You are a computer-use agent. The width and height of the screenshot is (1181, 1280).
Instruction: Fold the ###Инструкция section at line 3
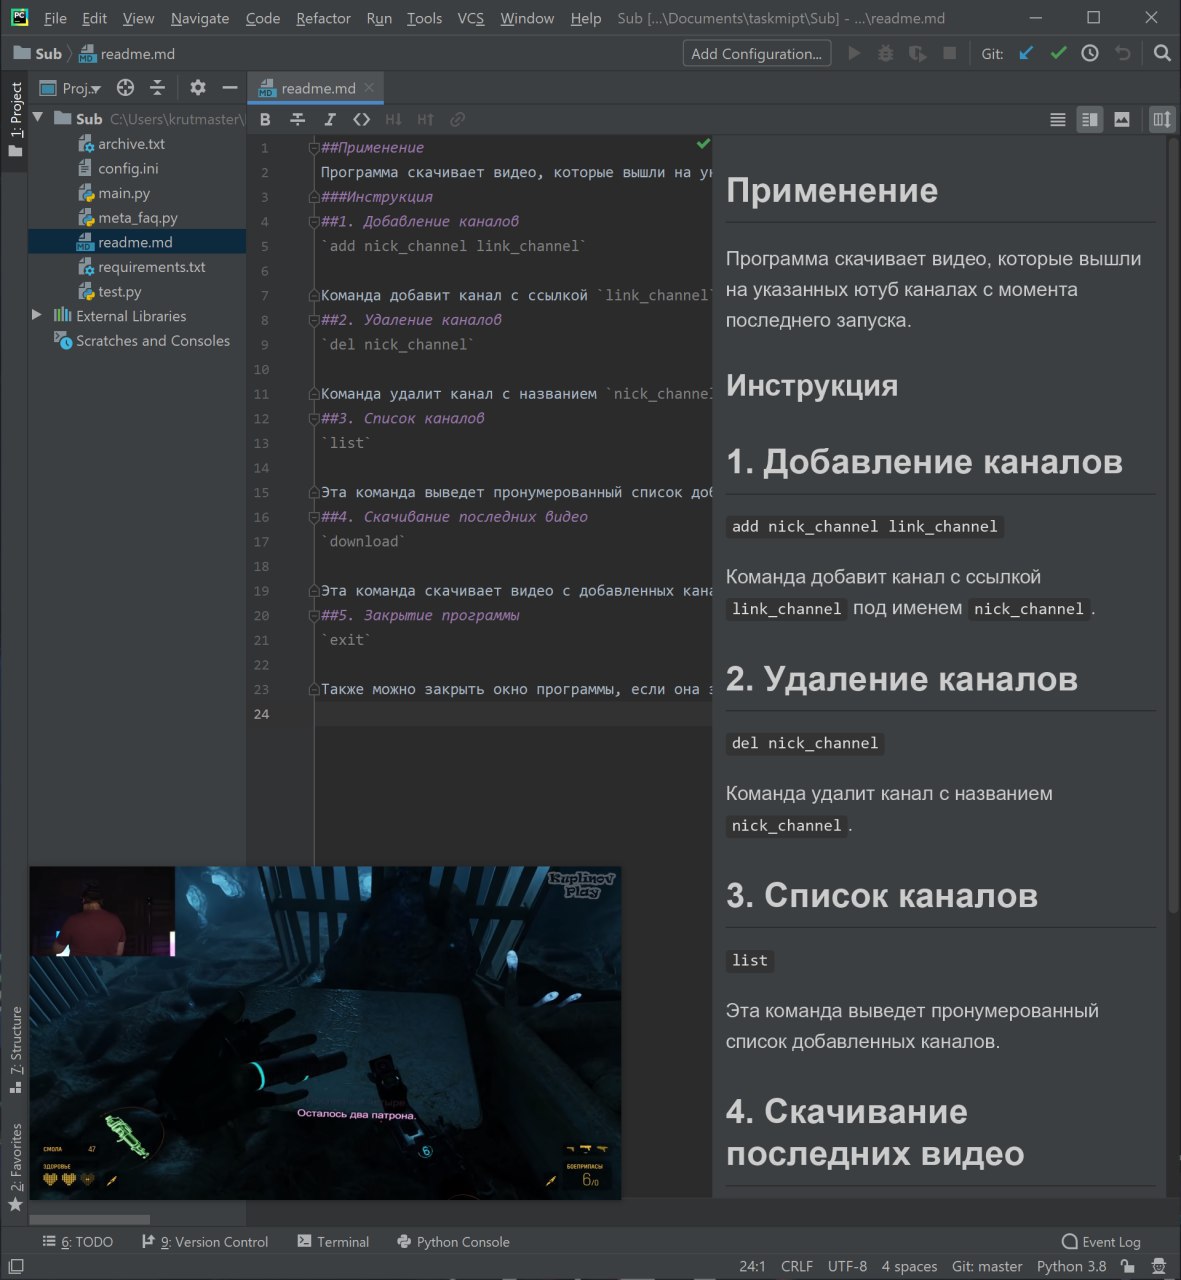tap(313, 197)
